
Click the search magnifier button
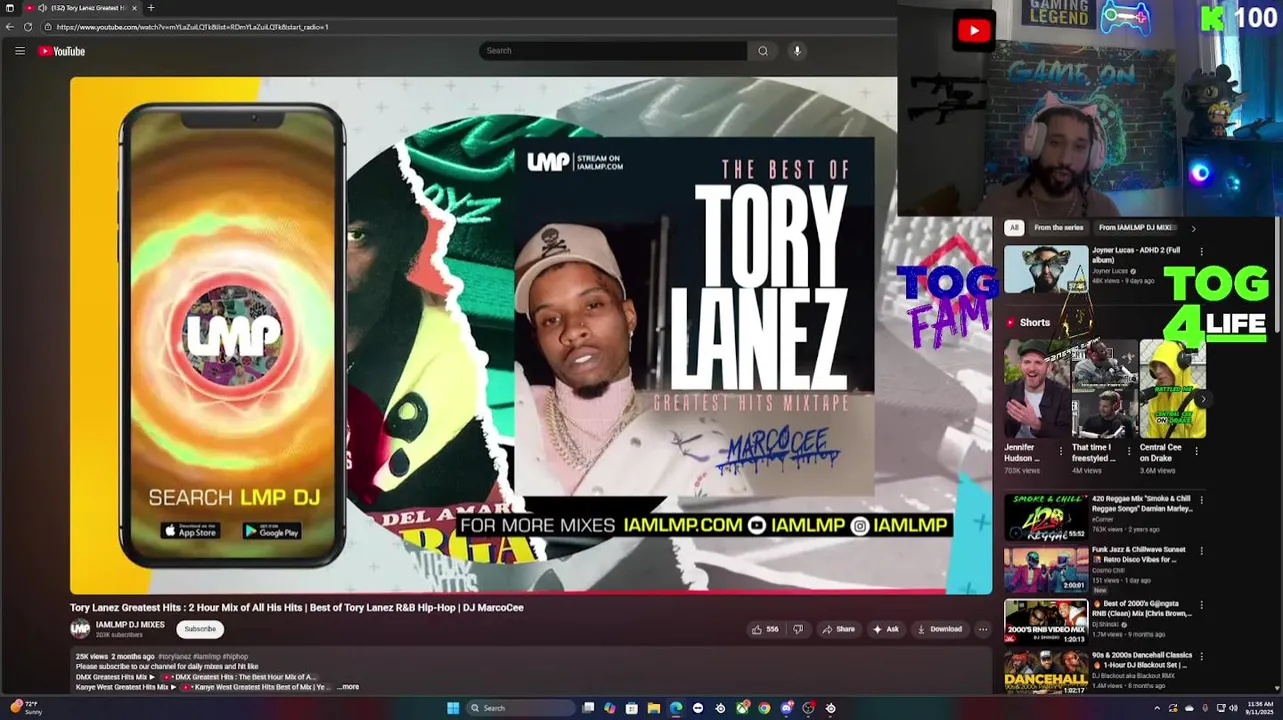pyautogui.click(x=763, y=51)
